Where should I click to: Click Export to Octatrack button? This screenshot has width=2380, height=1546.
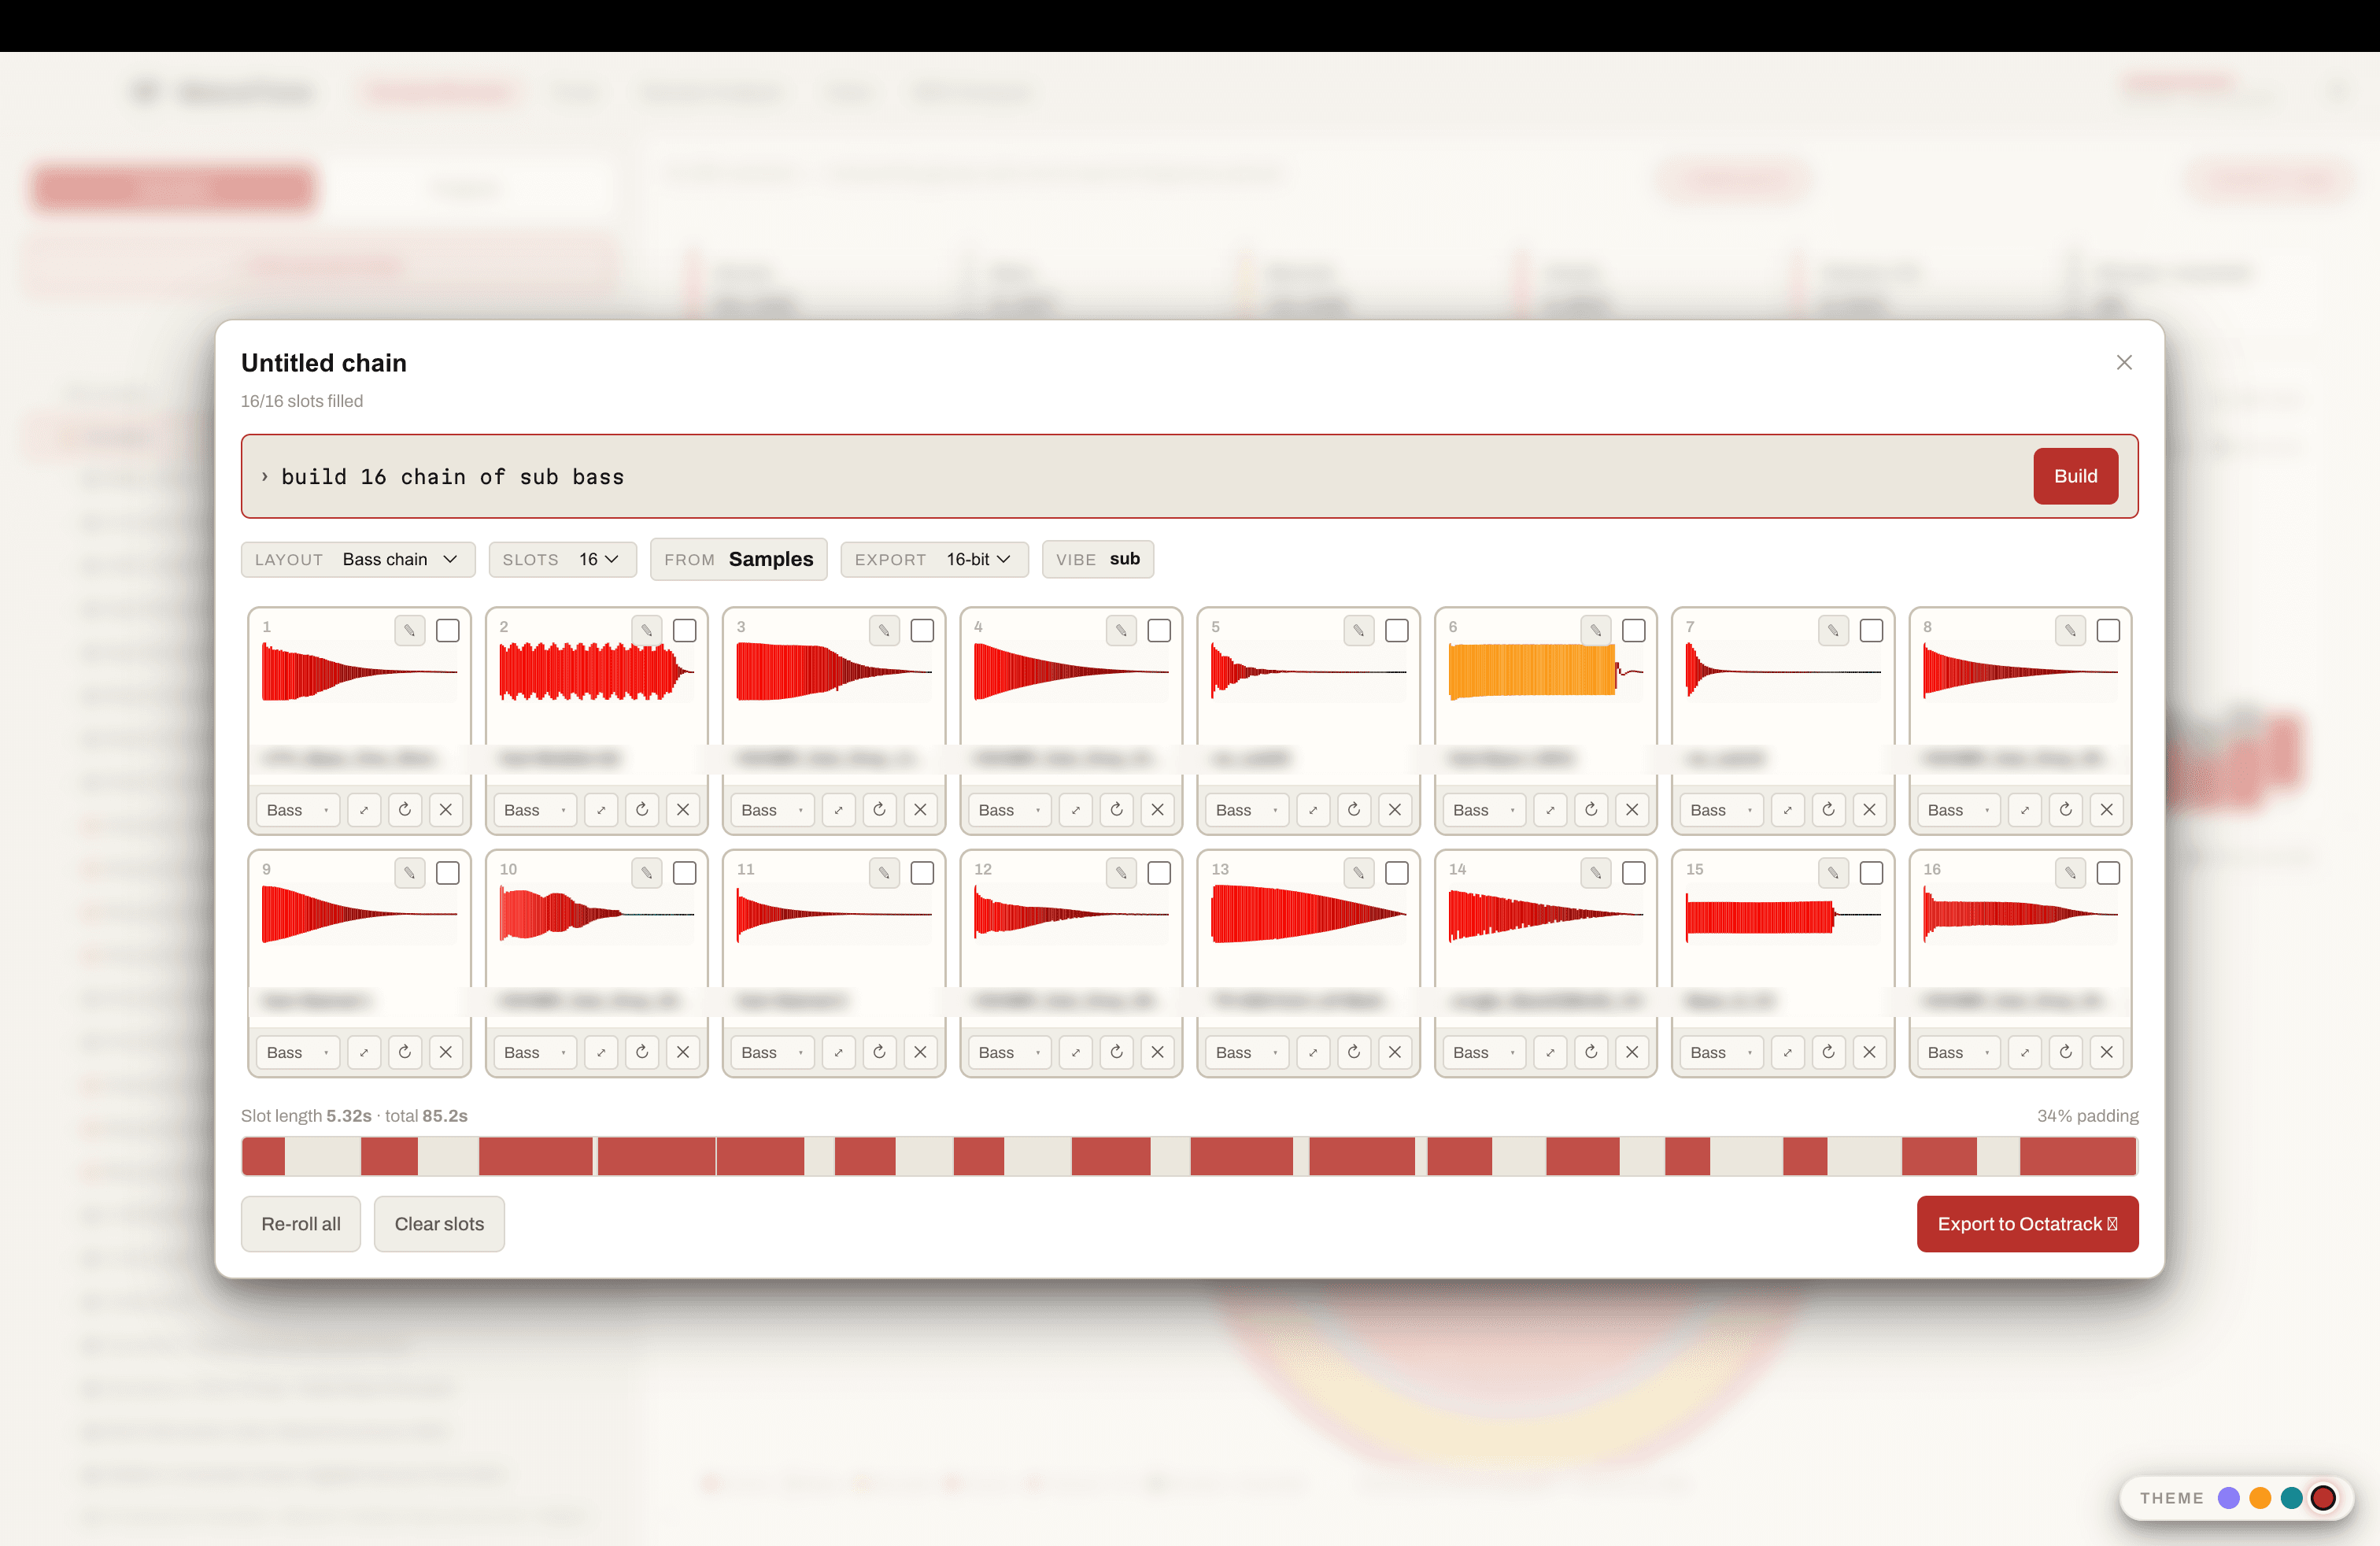click(x=2027, y=1223)
